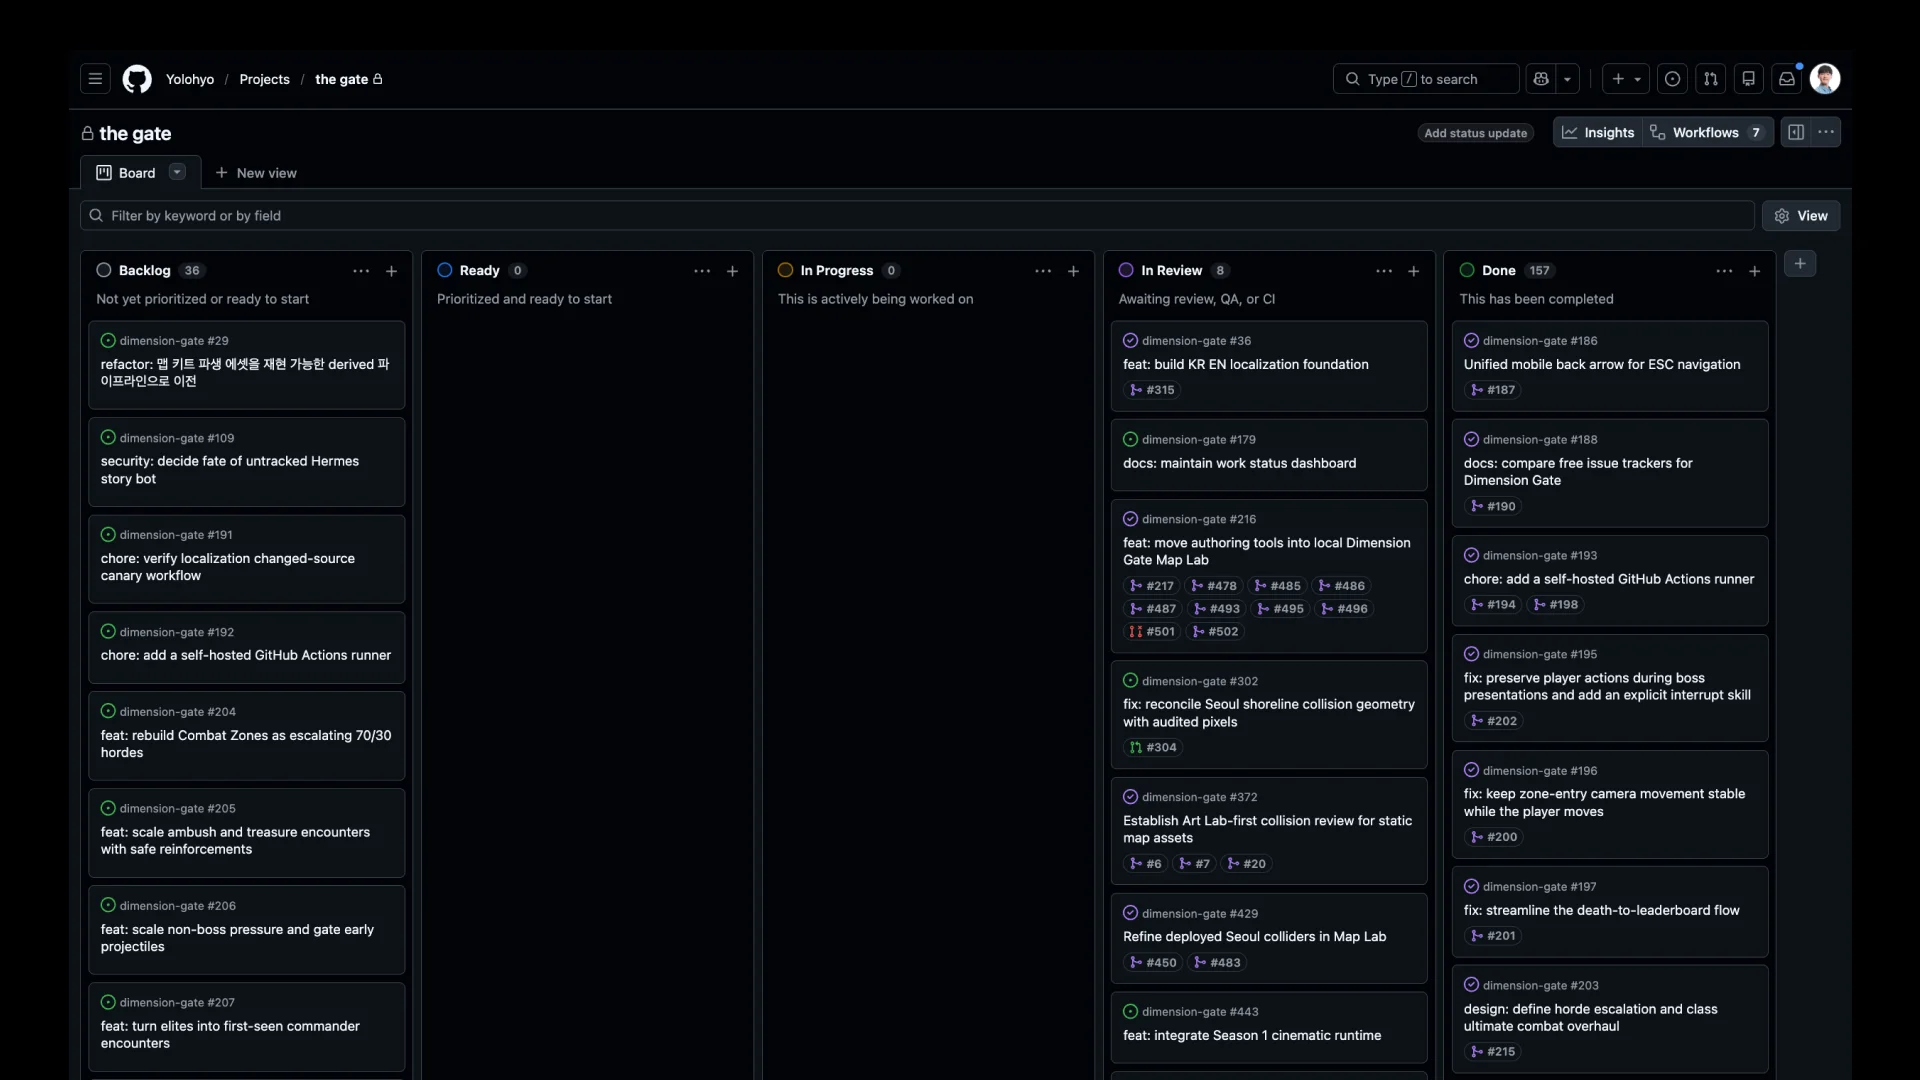The image size is (1920, 1080).
Task: Open card Unified mobile back arrow for ESC
Action: coord(1609,366)
